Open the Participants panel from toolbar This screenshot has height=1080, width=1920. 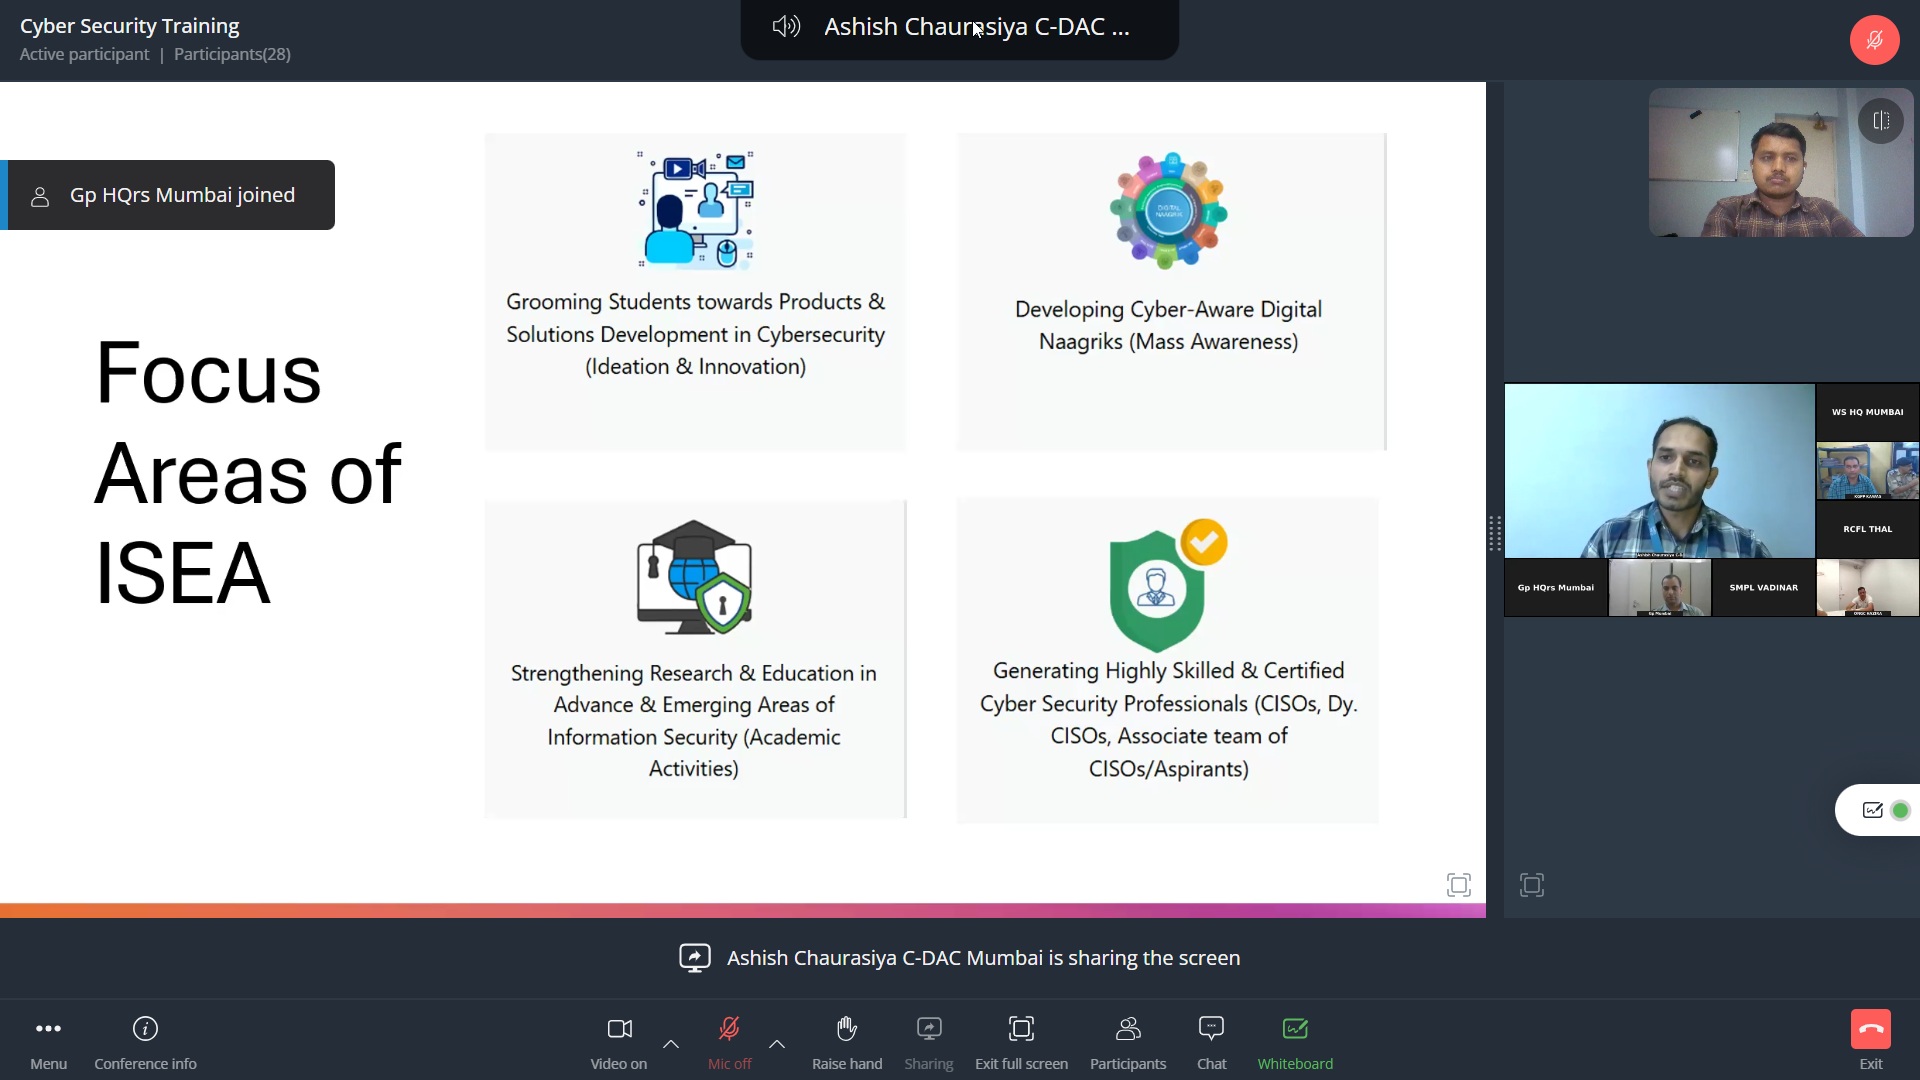pos(1127,1029)
